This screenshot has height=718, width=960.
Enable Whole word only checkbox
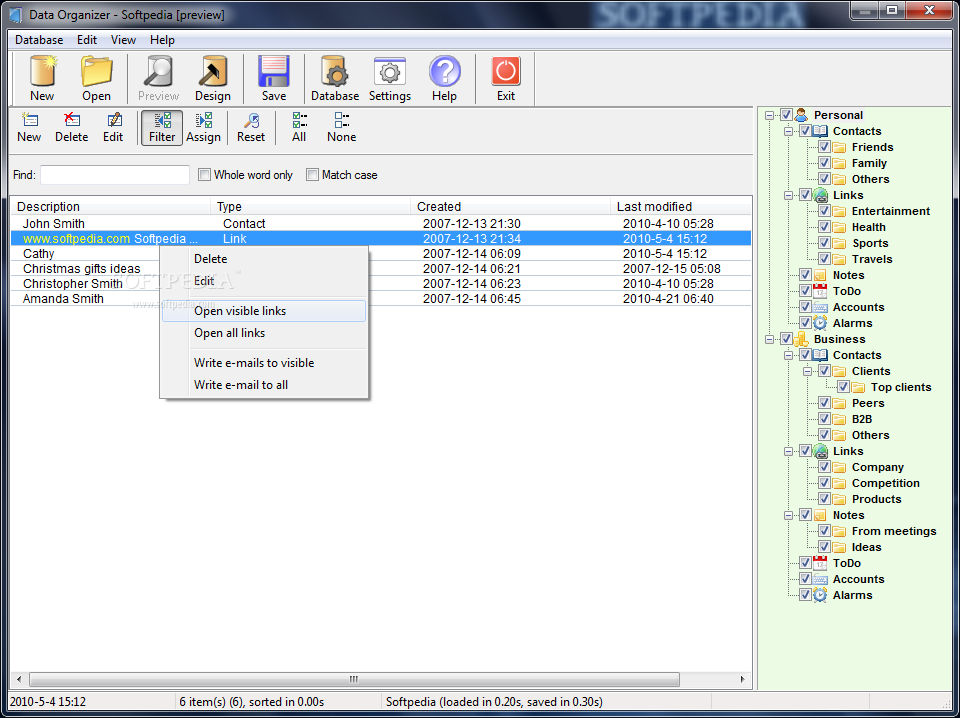point(204,175)
